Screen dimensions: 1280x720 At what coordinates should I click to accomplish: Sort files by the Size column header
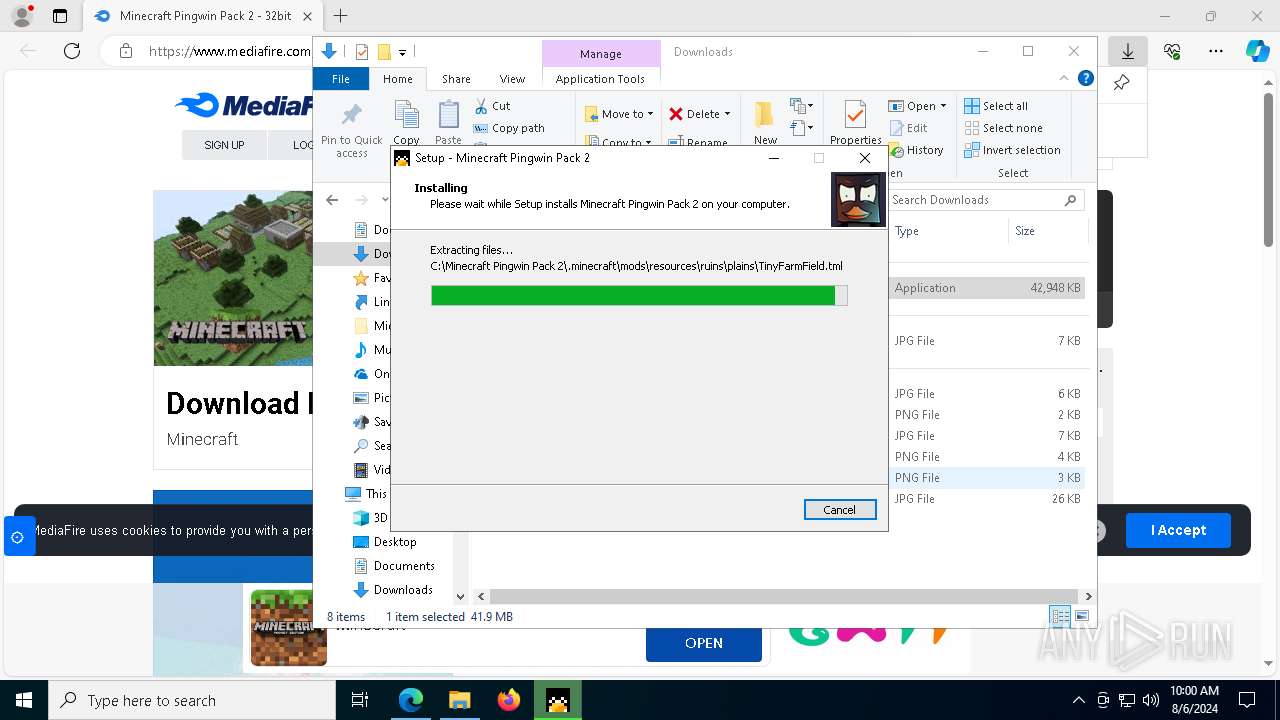1048,231
